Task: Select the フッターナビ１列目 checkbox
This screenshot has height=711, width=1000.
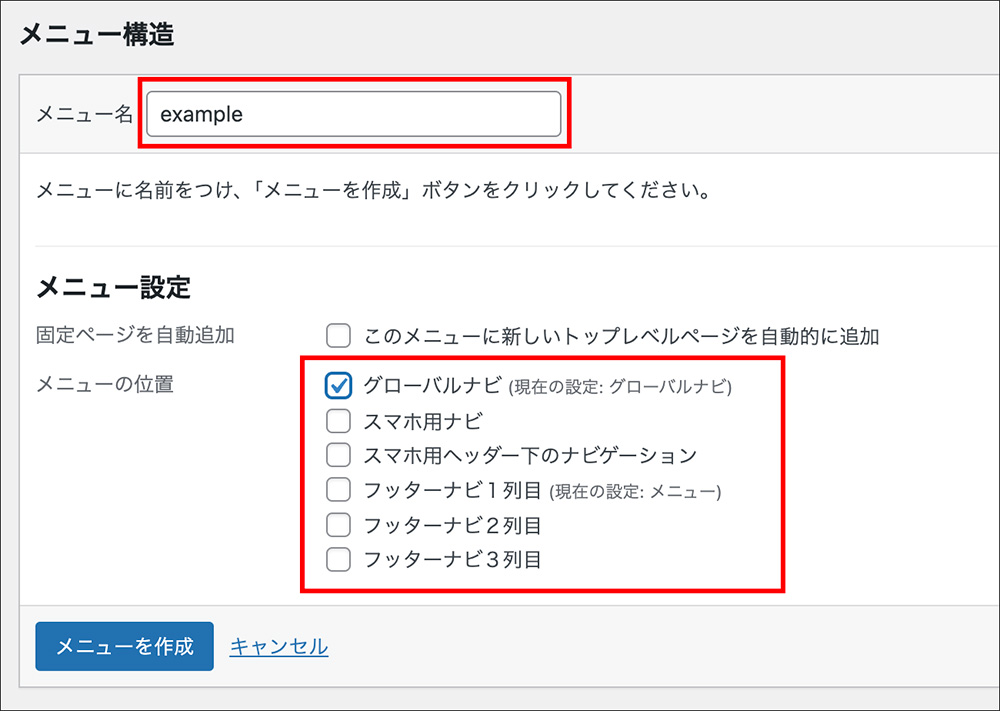Action: point(338,490)
